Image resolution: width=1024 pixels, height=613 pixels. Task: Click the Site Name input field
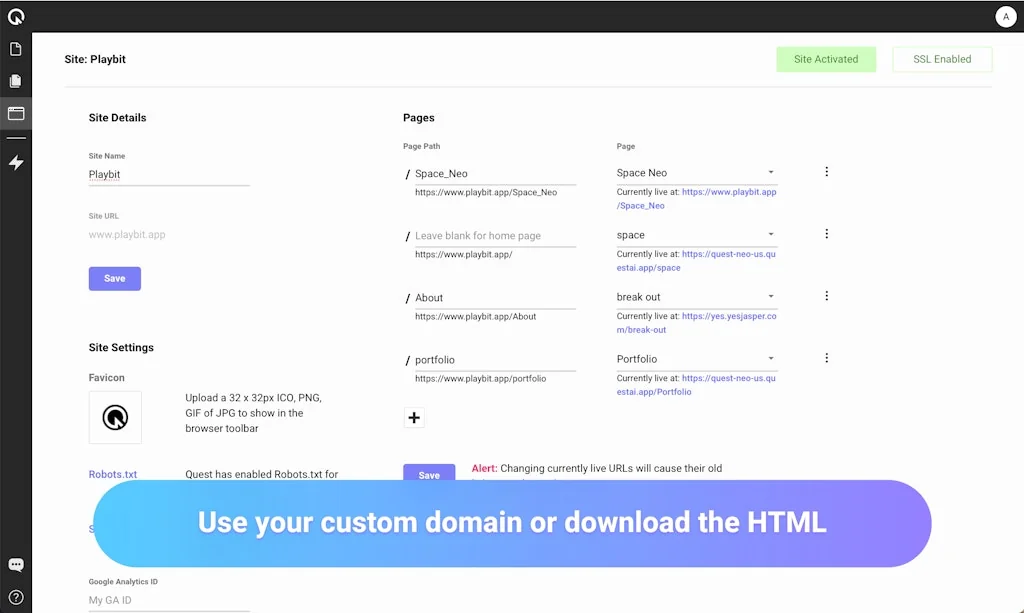pos(169,175)
